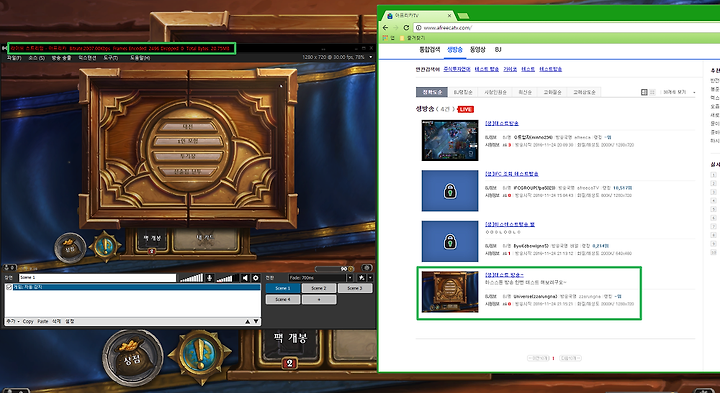Open dropdown arrow beside star icon

click(370, 278)
